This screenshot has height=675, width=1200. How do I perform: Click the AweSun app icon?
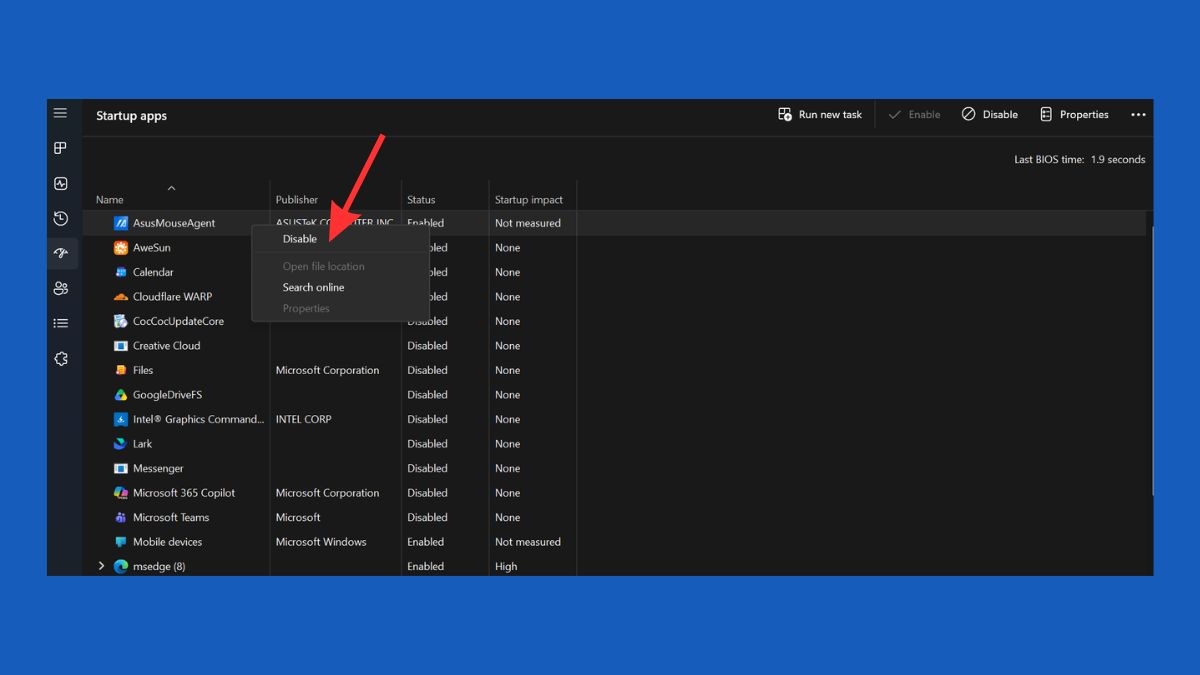tap(121, 247)
